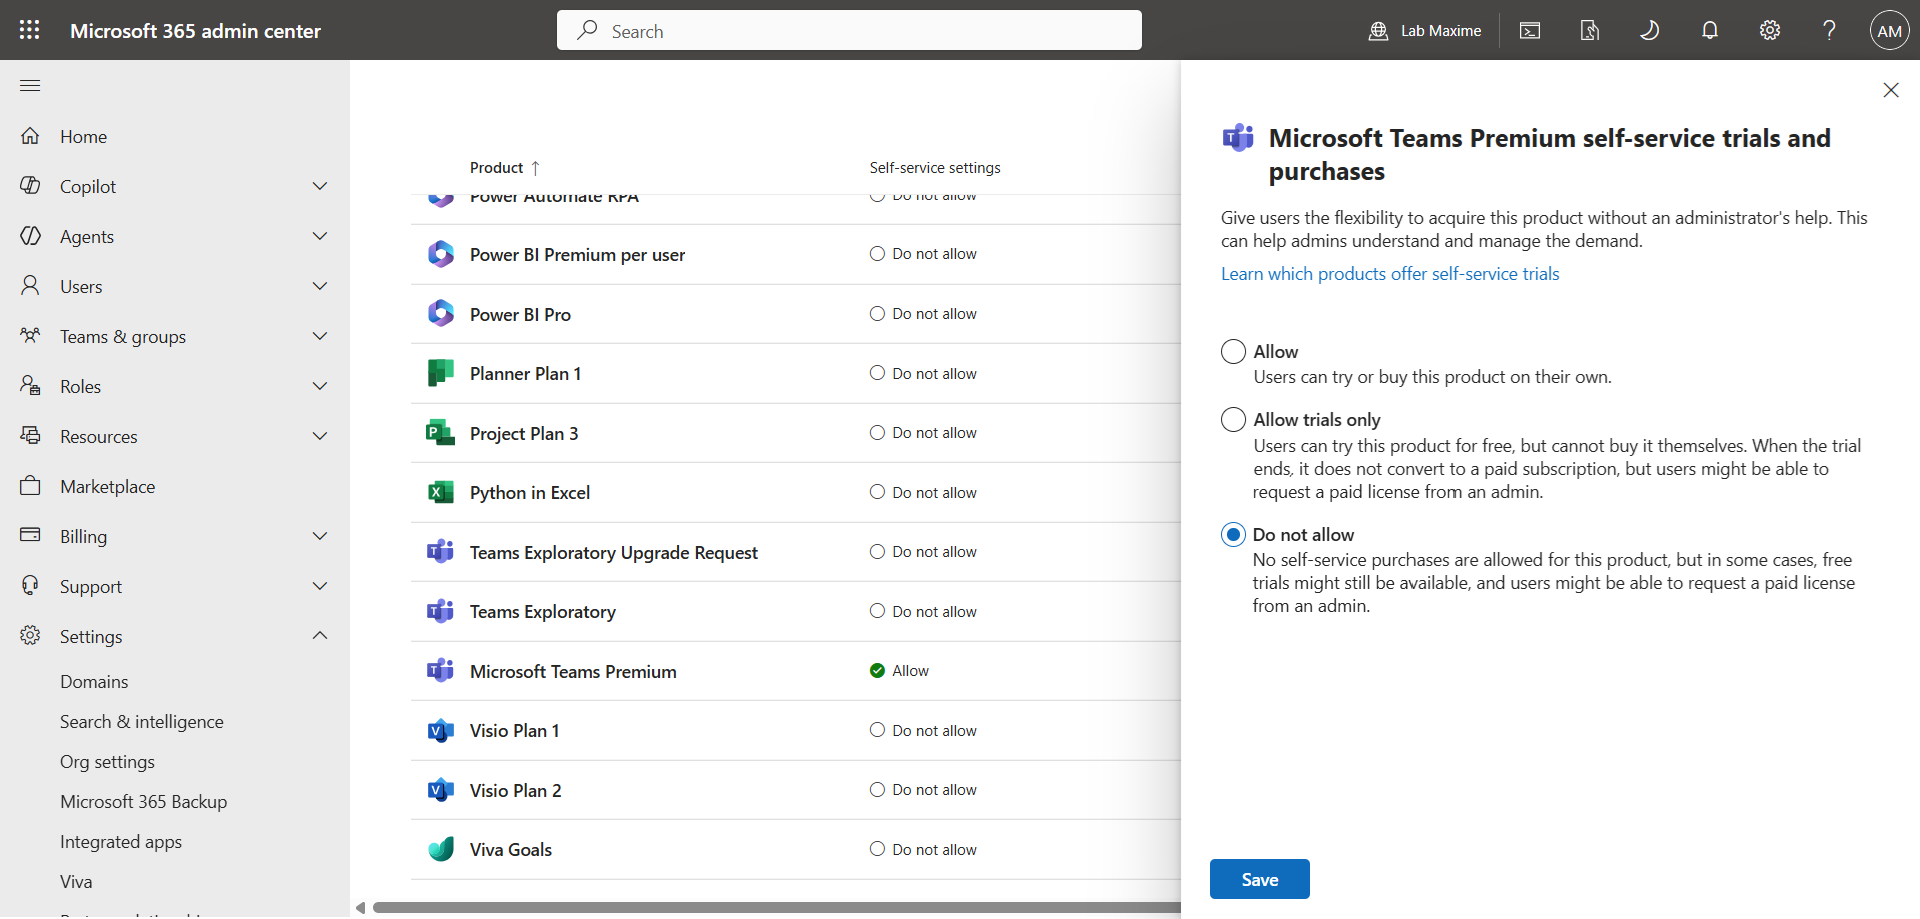Select the Allow radio option
Screen dimensions: 1920x919
1233,351
